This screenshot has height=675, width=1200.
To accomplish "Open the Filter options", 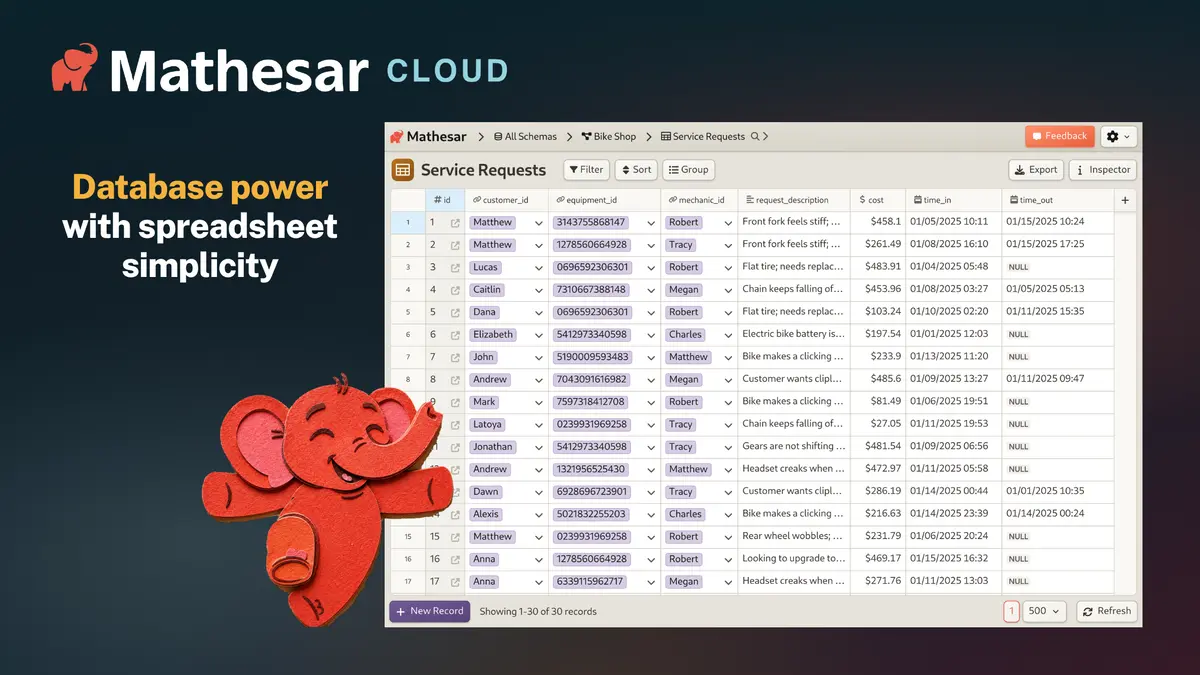I will (x=586, y=170).
